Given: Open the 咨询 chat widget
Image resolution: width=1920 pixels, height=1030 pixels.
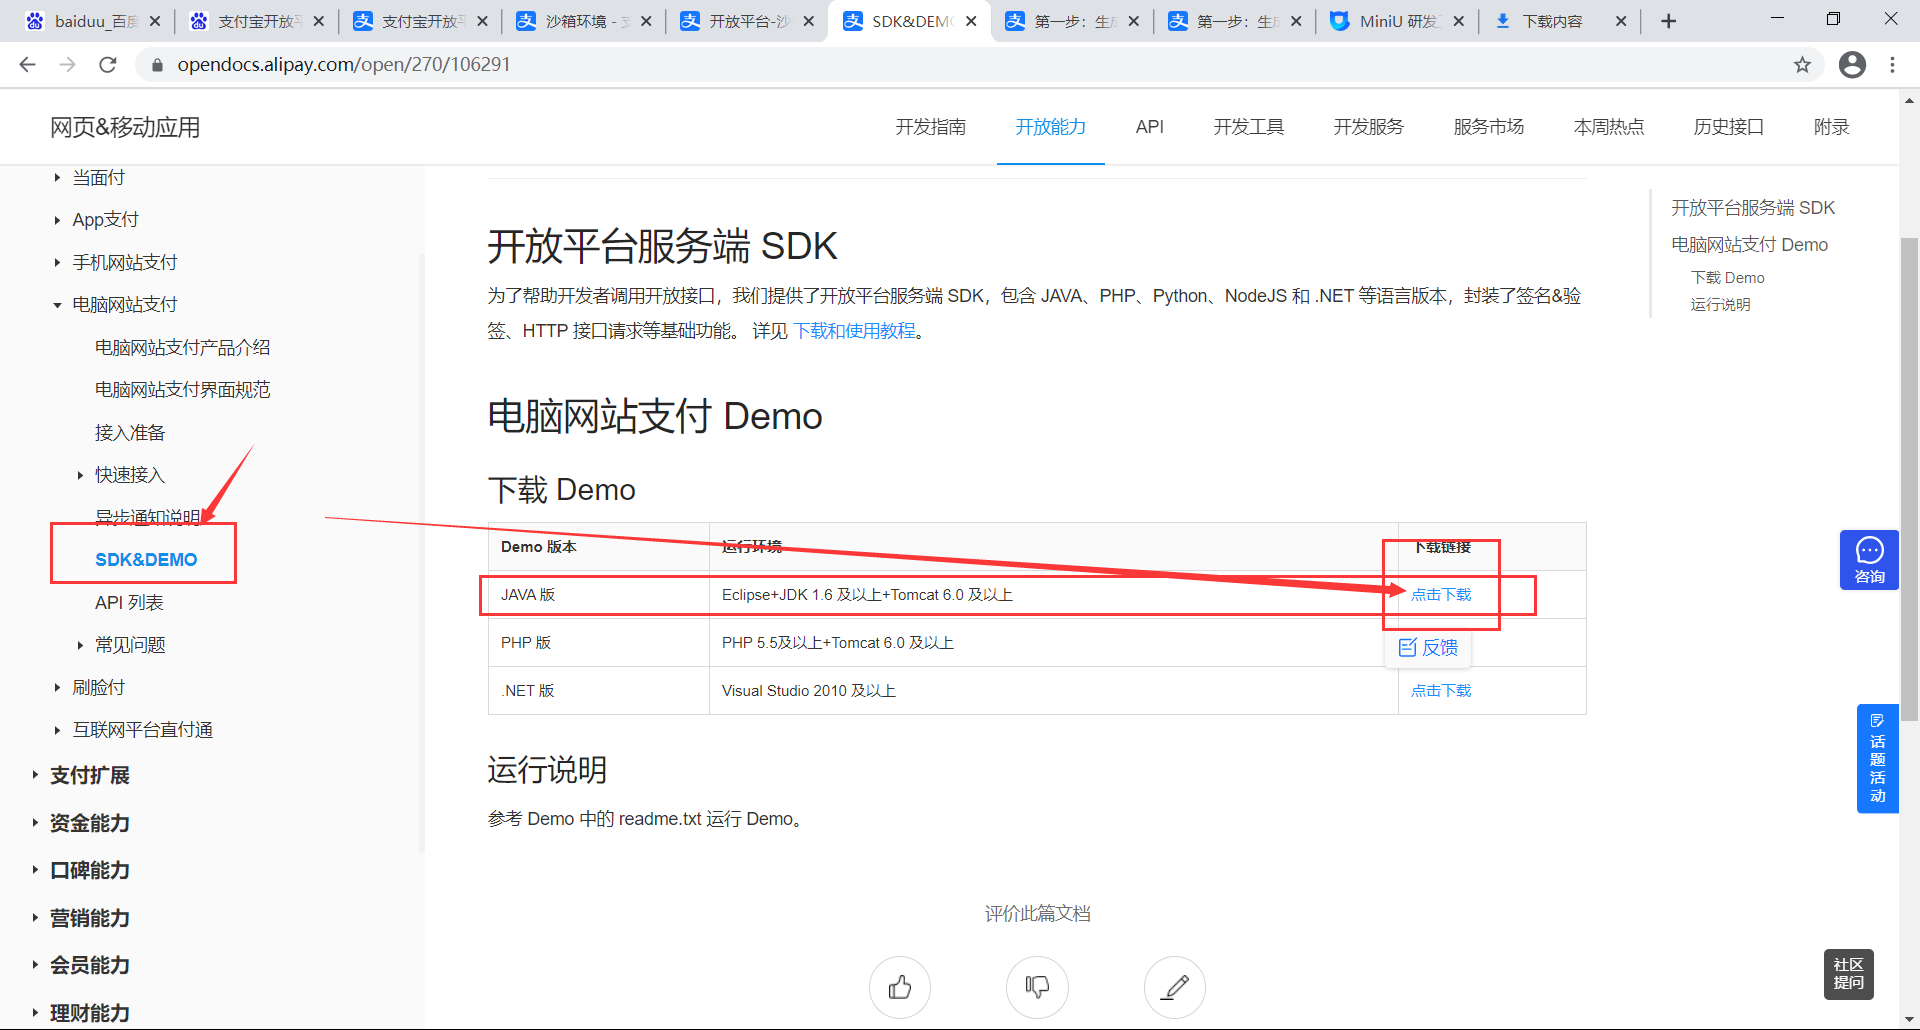Looking at the screenshot, I should point(1869,560).
